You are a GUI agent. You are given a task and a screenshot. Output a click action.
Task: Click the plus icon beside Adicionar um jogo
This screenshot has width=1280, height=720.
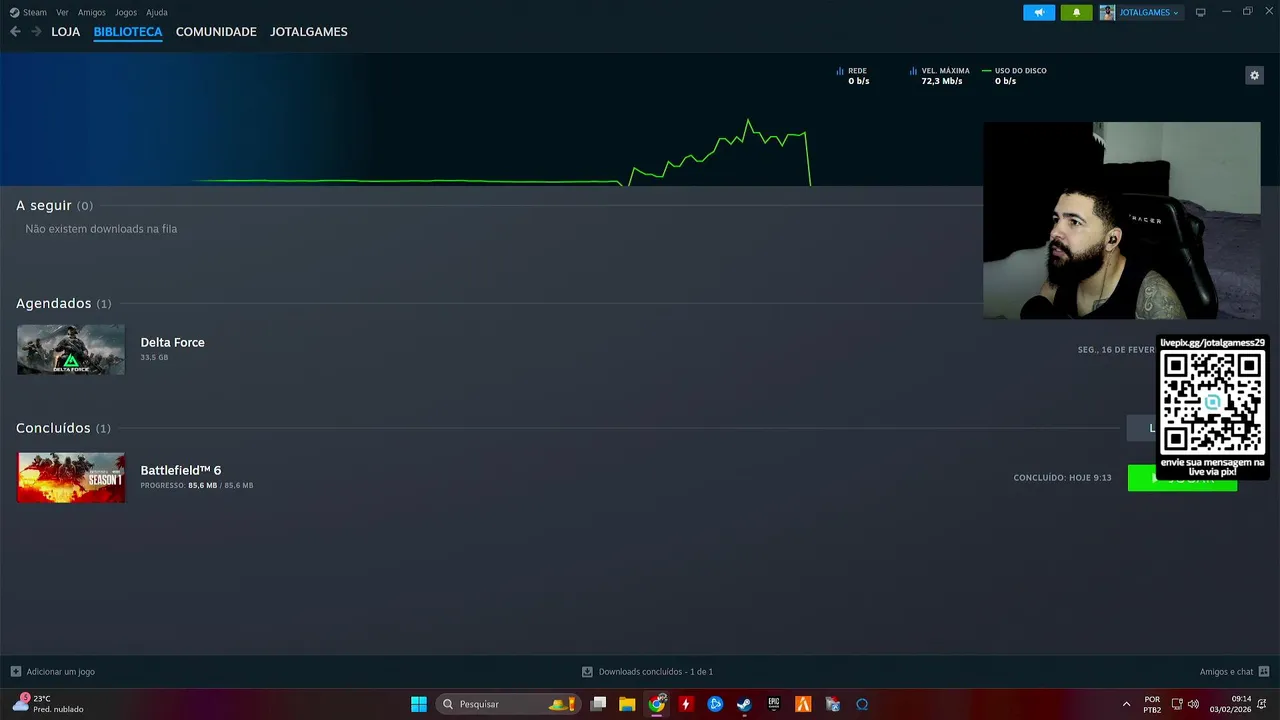click(x=15, y=672)
